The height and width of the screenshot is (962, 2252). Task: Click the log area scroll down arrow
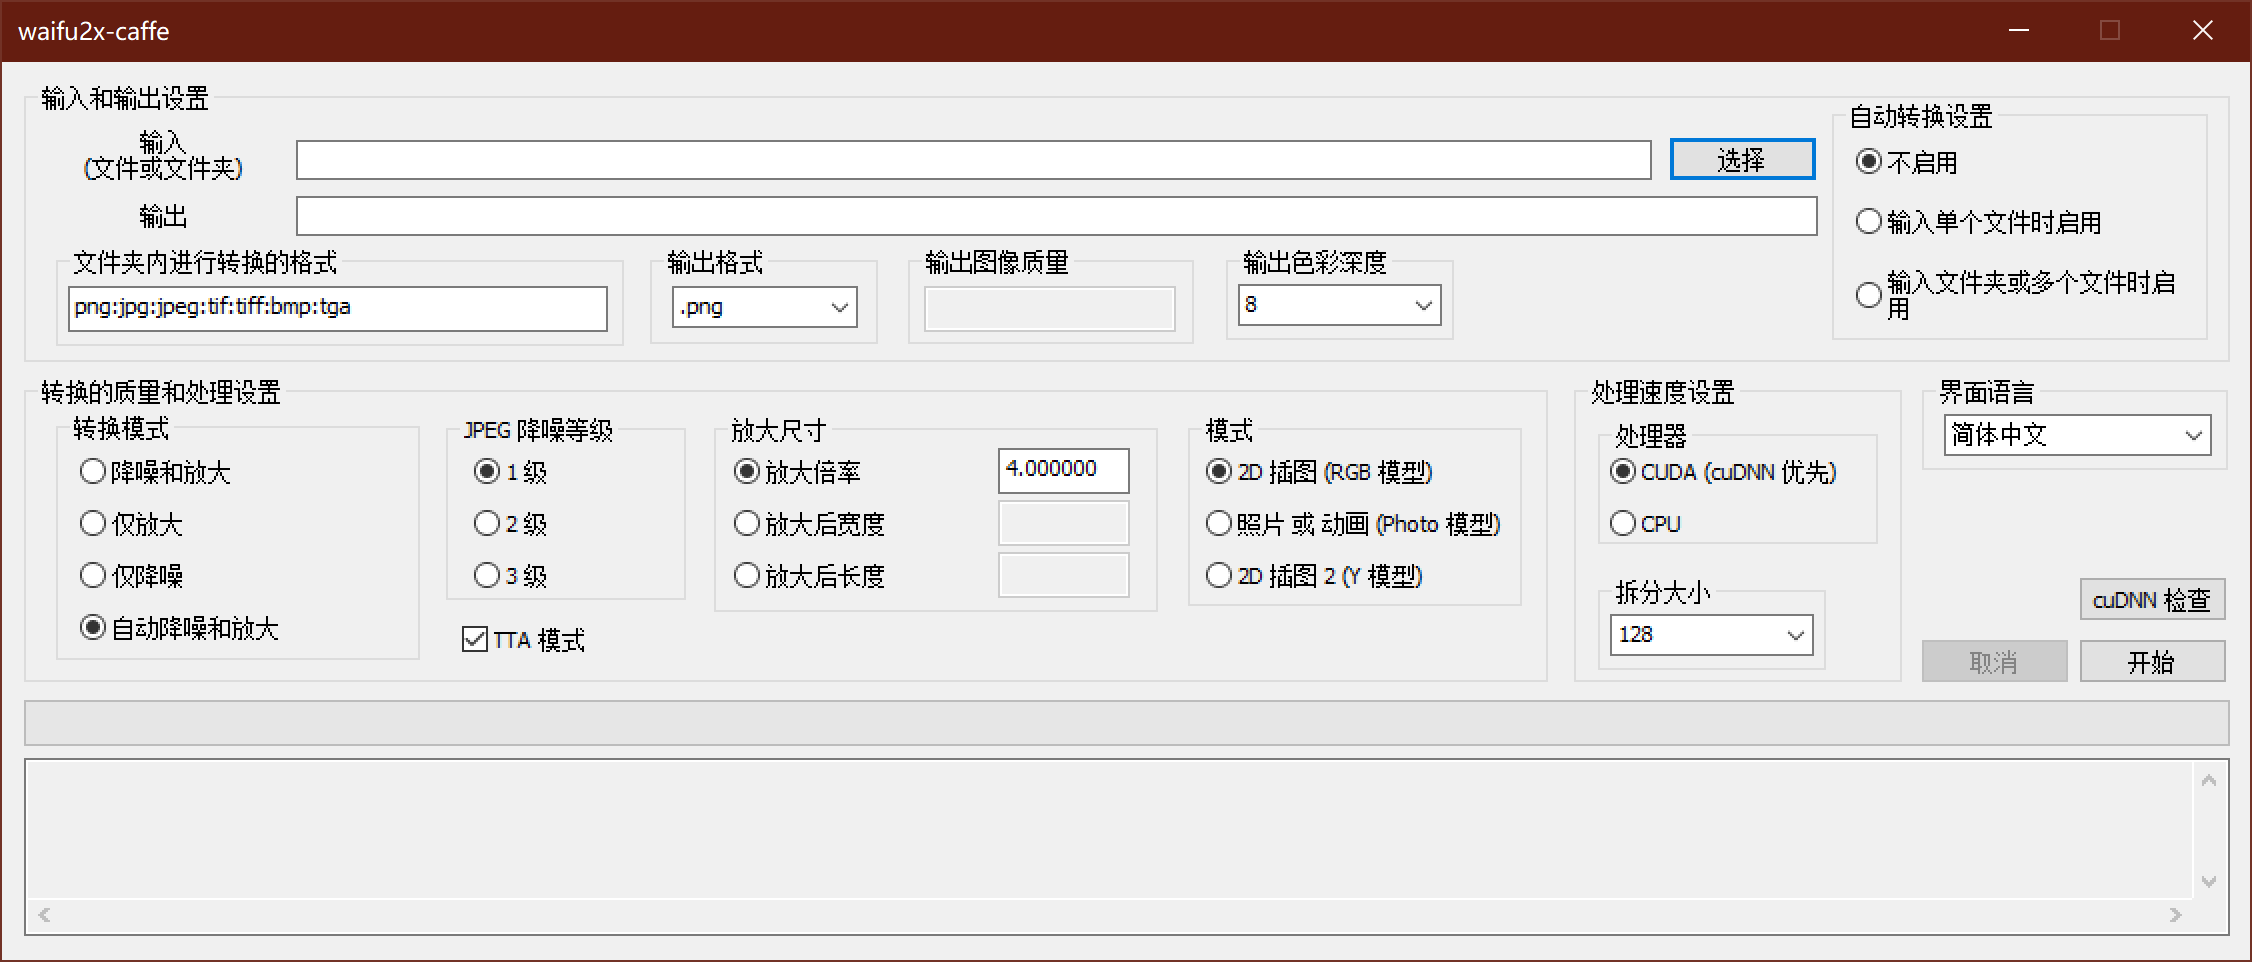click(2209, 882)
